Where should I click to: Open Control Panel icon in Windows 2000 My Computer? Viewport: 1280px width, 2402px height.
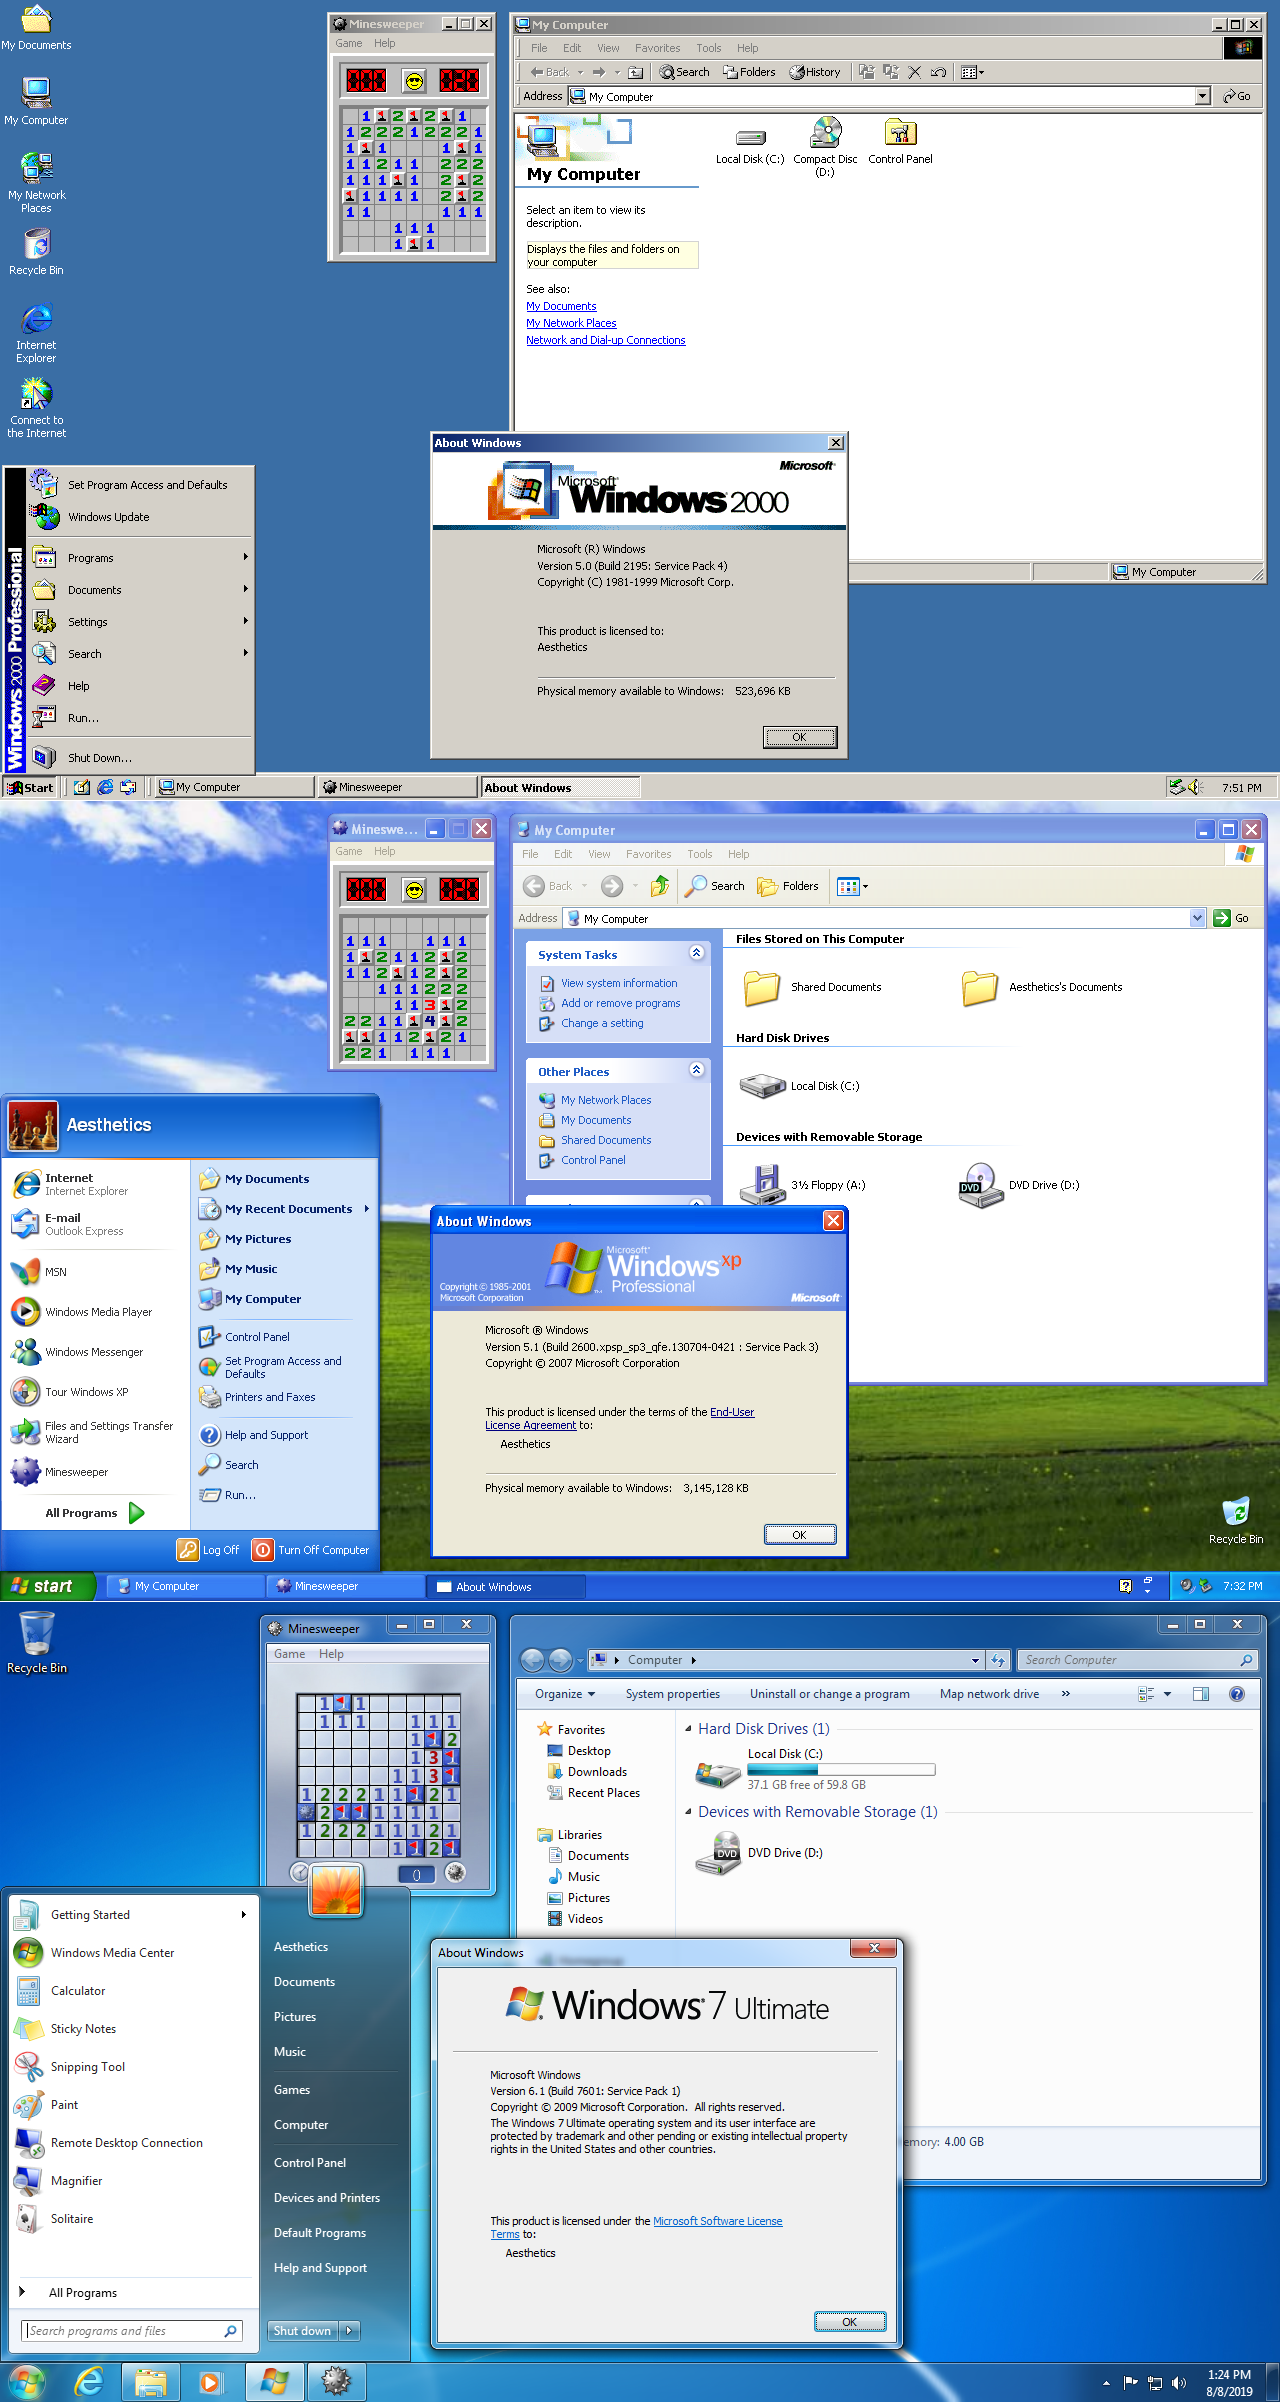(x=900, y=141)
